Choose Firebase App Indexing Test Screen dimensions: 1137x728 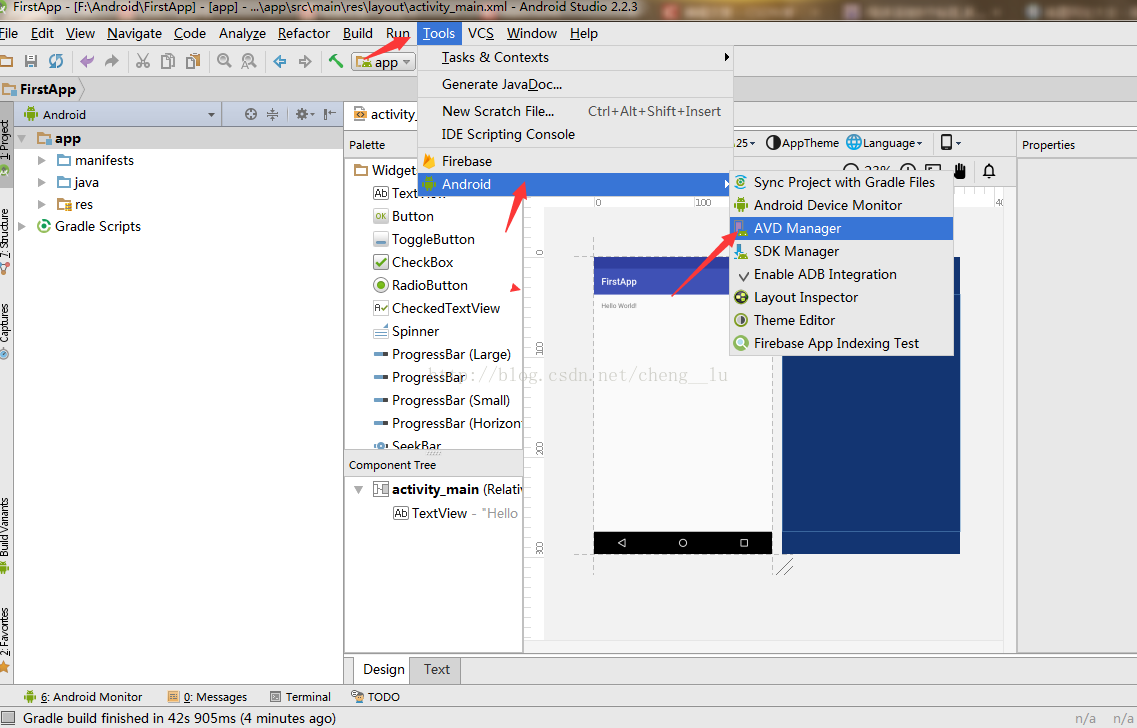point(841,344)
